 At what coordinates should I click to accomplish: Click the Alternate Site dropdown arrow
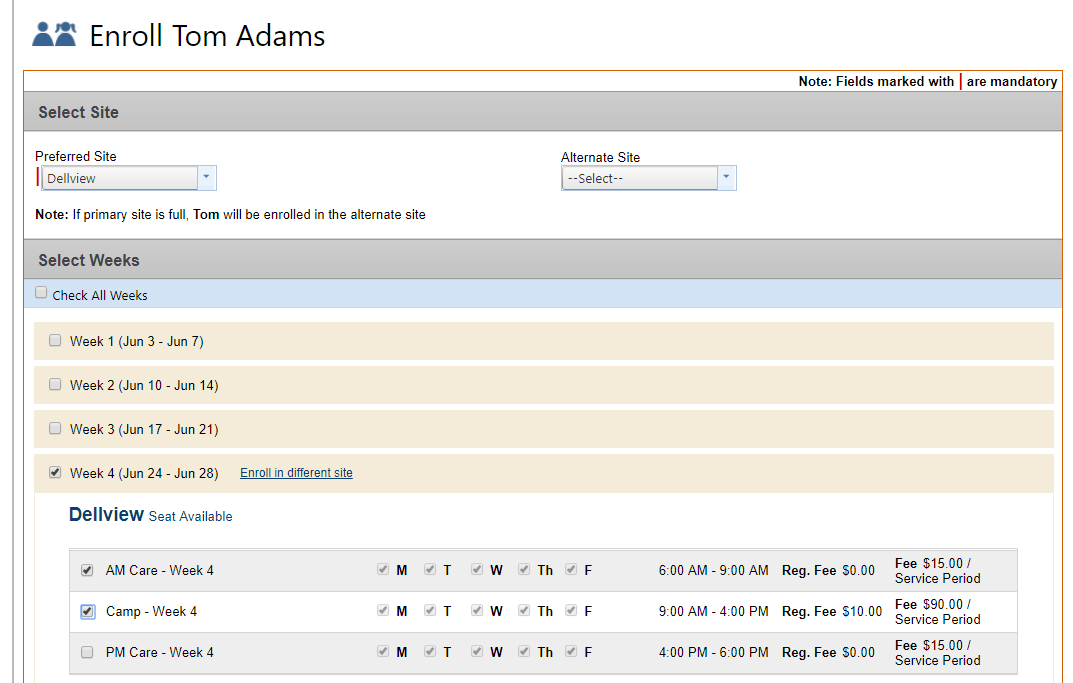tap(727, 178)
